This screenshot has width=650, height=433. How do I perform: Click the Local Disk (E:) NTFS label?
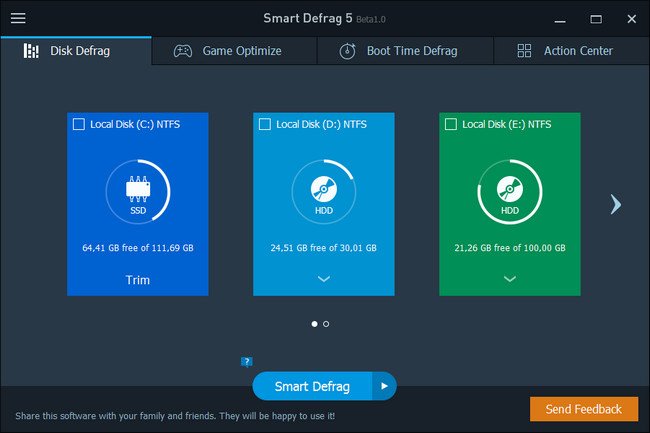(507, 124)
